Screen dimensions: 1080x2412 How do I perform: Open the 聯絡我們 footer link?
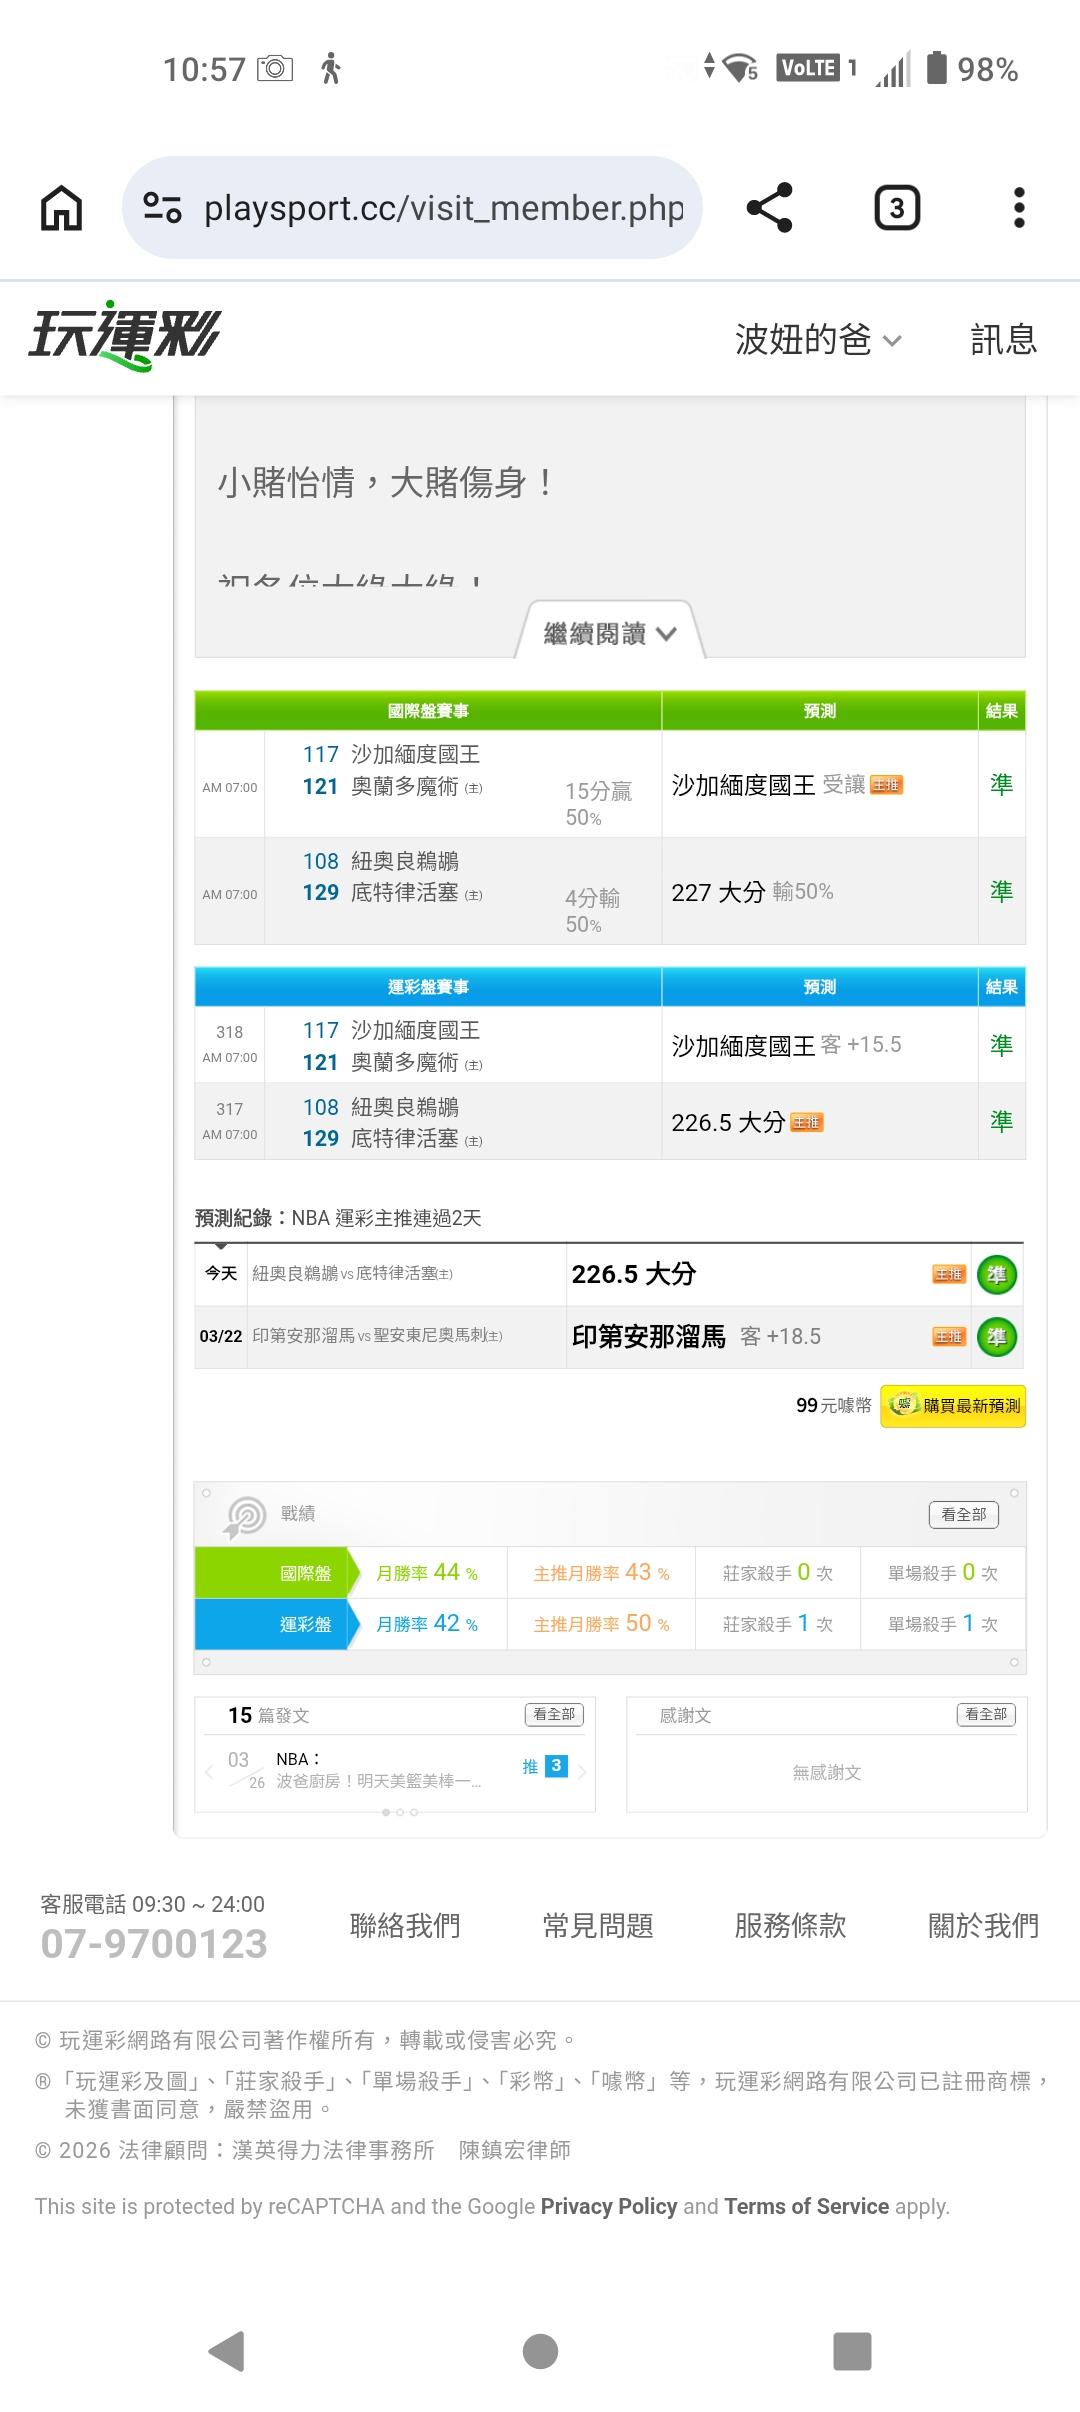[x=405, y=1925]
